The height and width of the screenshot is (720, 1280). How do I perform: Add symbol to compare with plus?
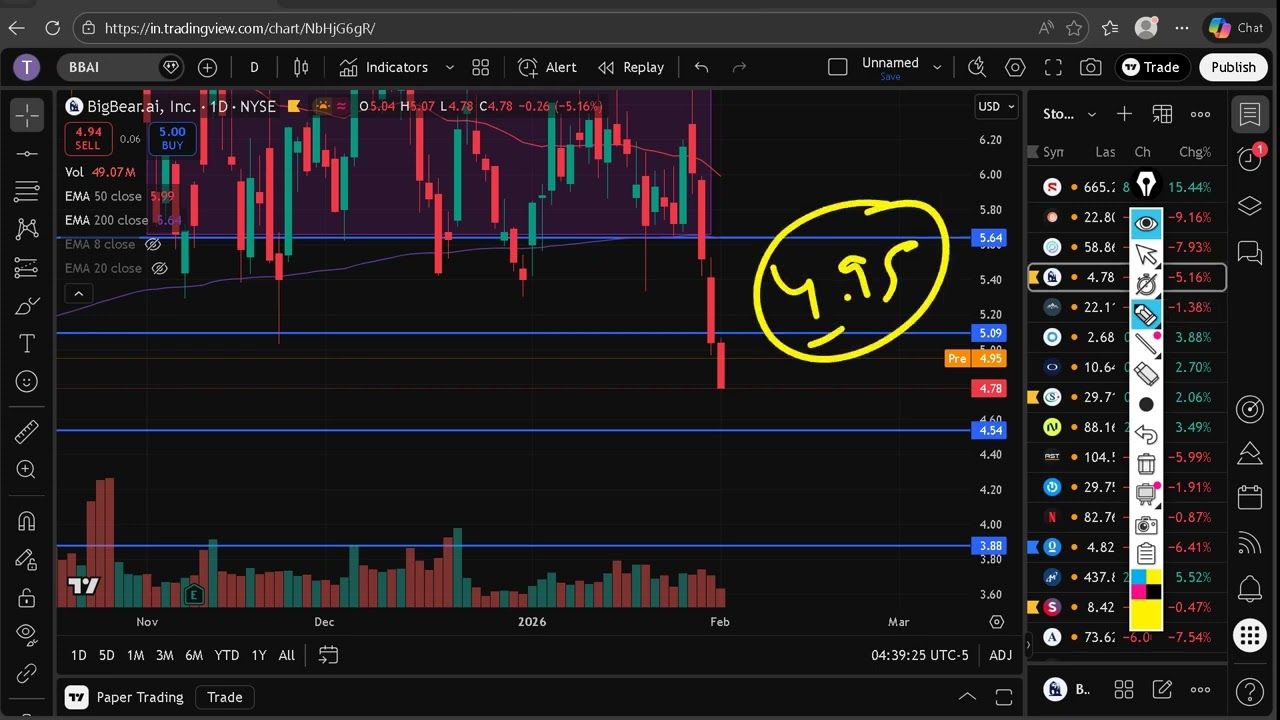[207, 67]
